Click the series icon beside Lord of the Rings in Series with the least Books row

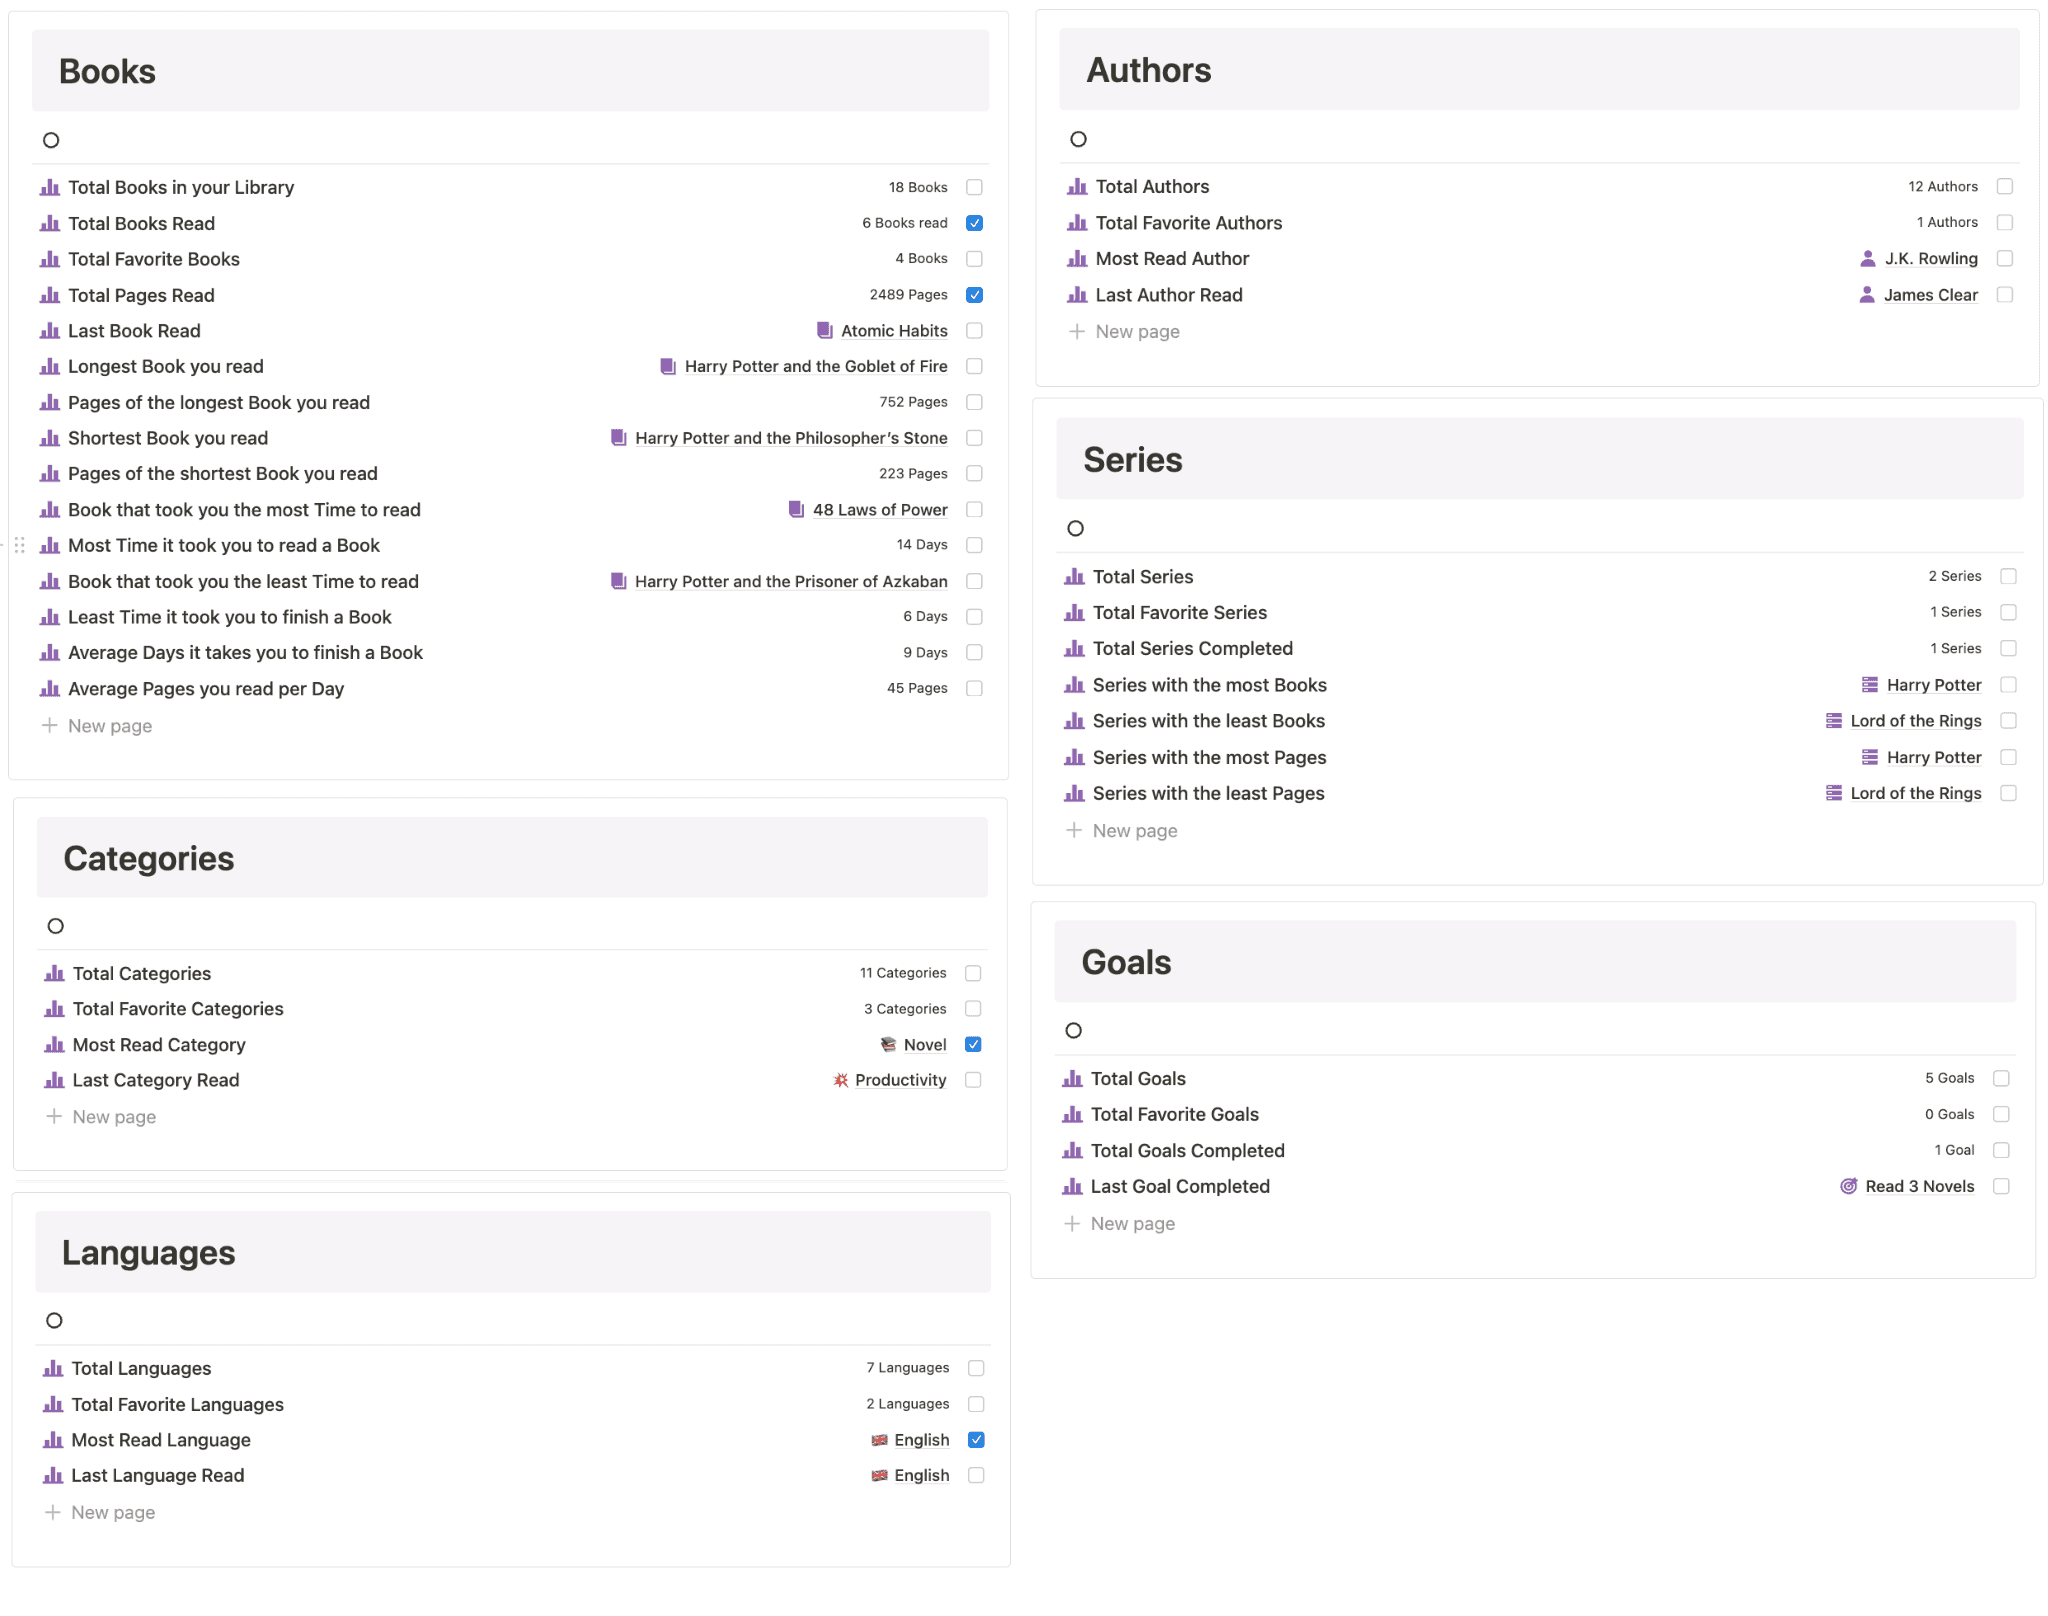click(x=1834, y=721)
